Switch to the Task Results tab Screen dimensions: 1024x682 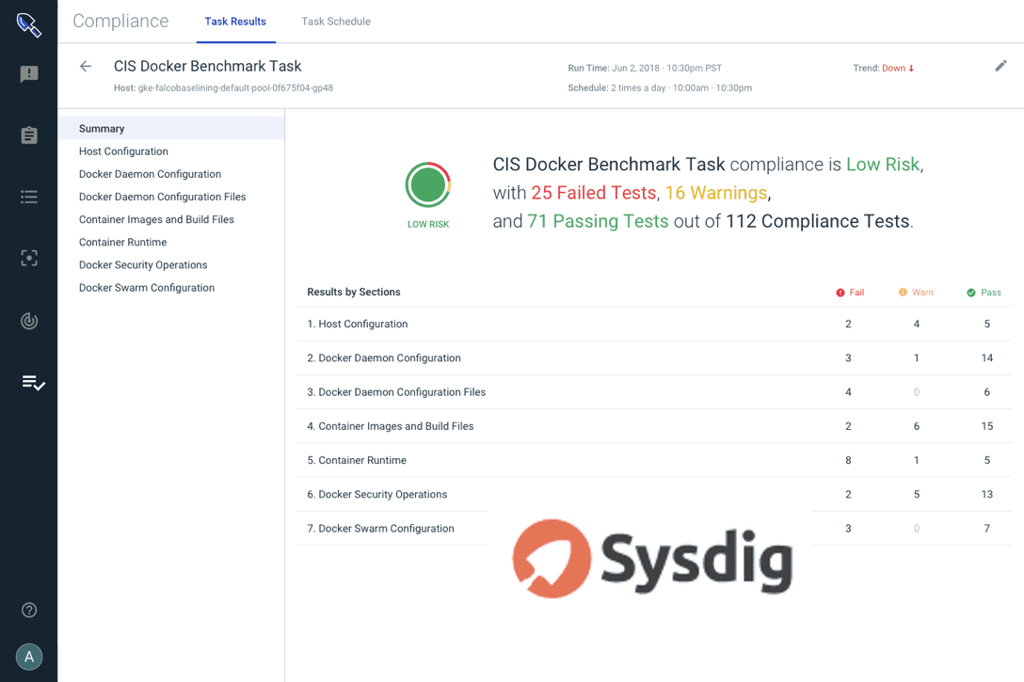[235, 22]
